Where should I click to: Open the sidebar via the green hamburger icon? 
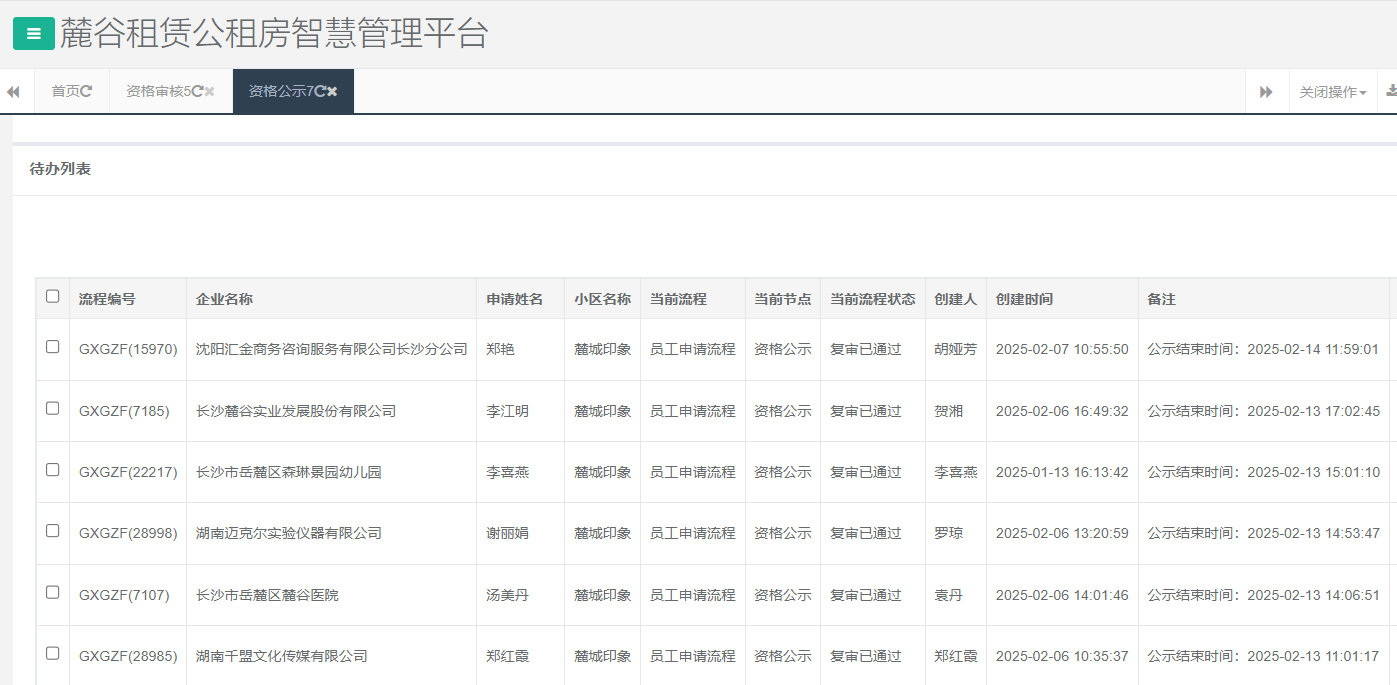coord(33,33)
